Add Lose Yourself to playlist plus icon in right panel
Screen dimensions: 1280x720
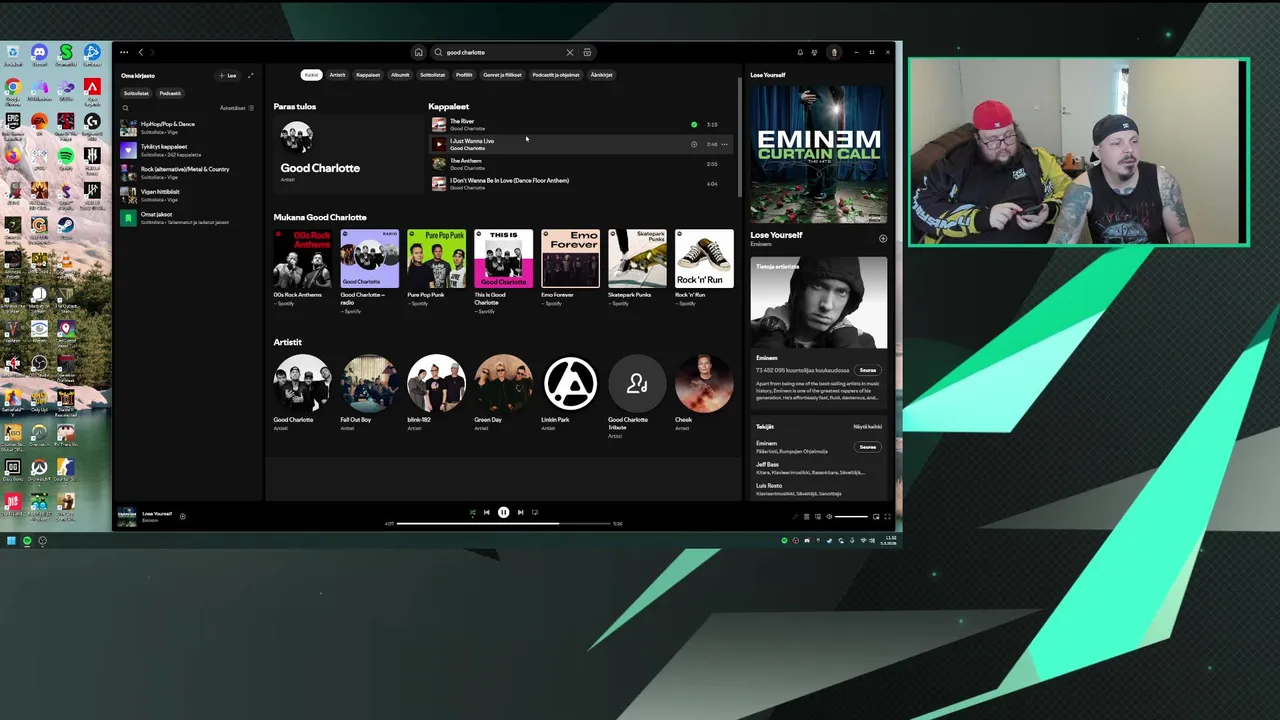pyautogui.click(x=883, y=238)
